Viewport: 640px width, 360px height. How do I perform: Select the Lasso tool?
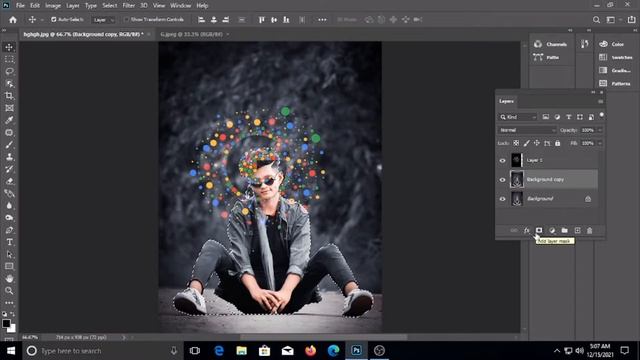coord(9,71)
